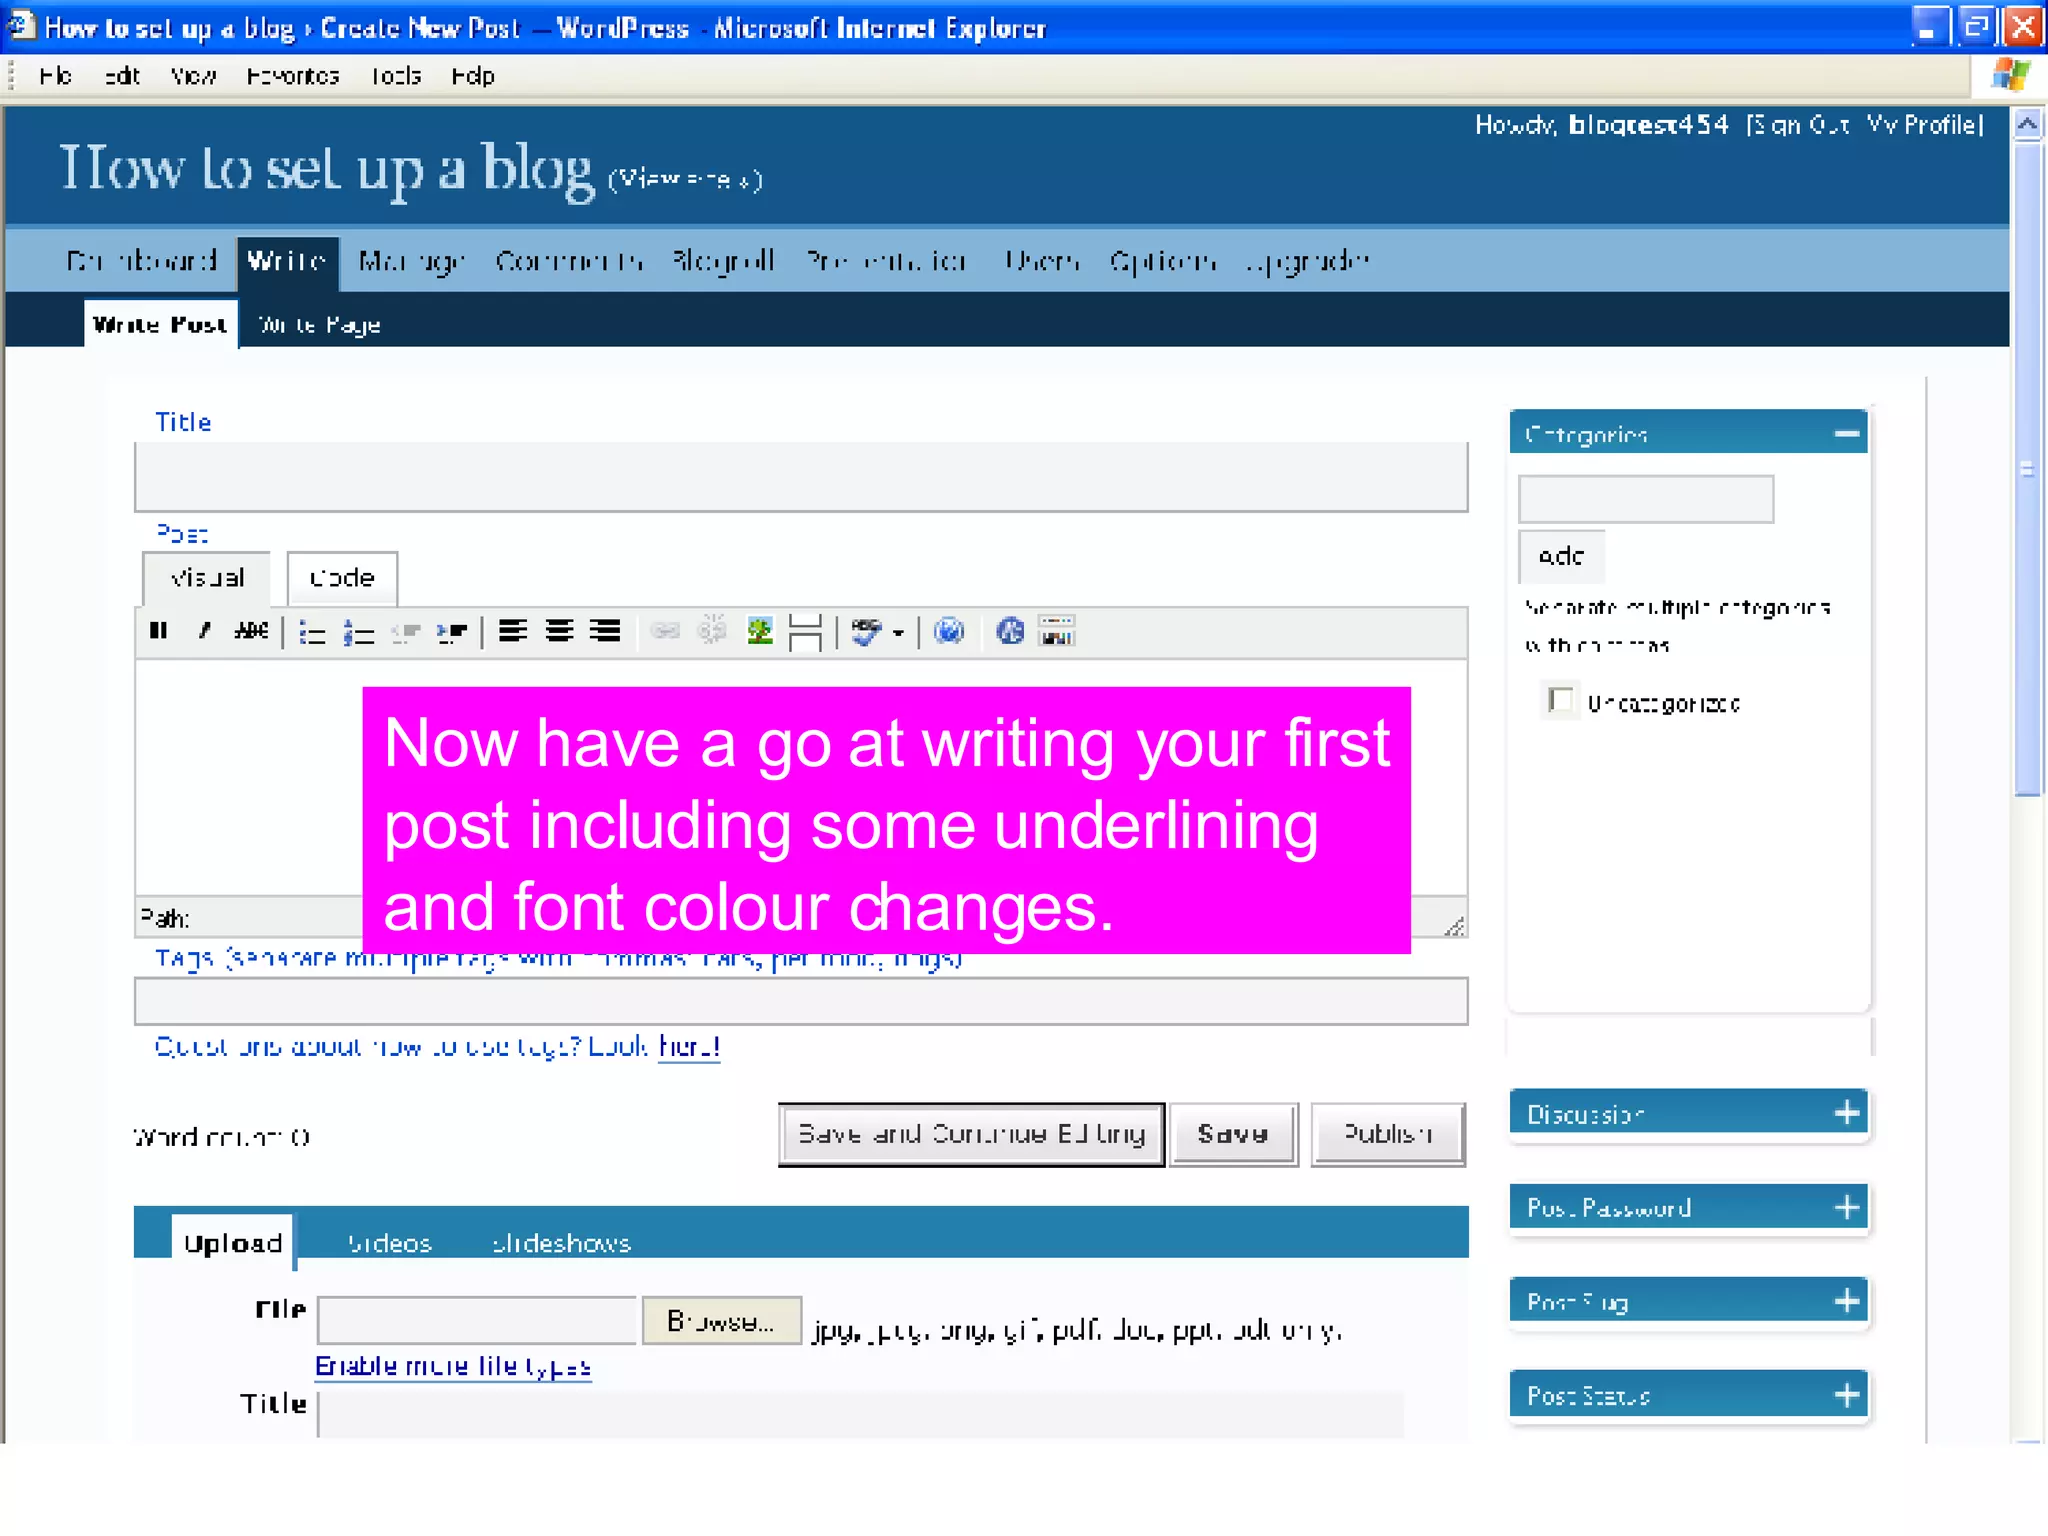Follow the Enable more file types link
Screen dimensions: 2048x1536
tap(453, 1366)
